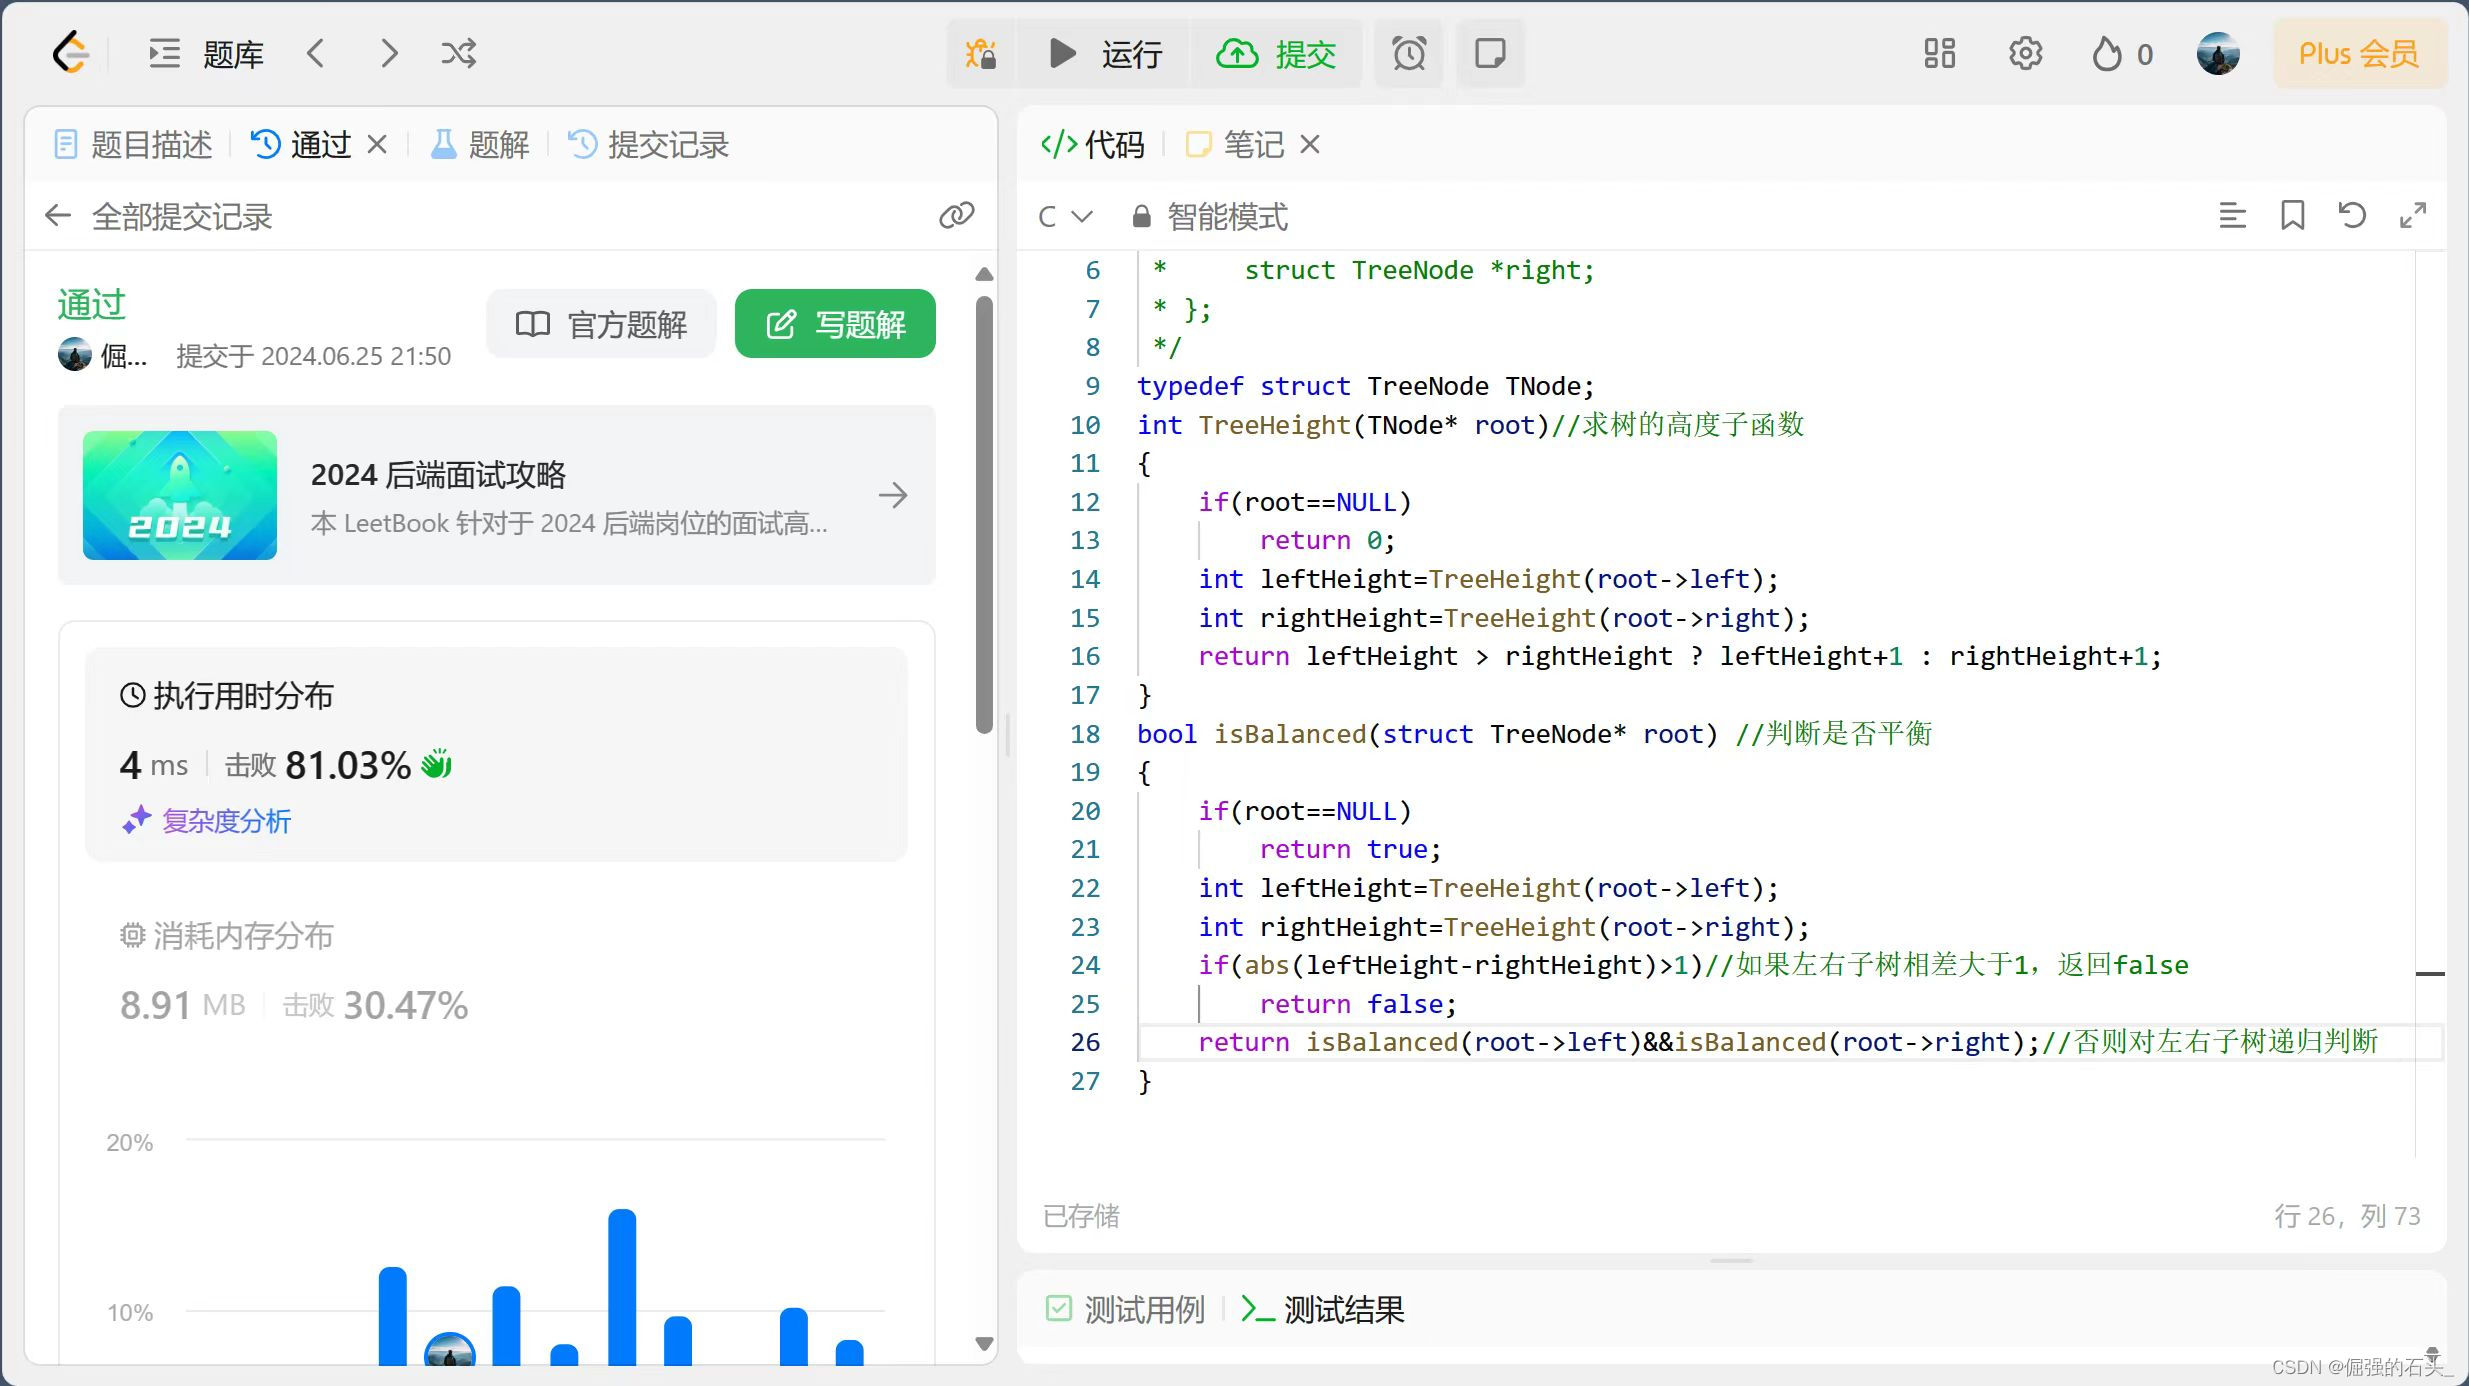Viewport: 2469px width, 1386px height.
Task: Click the bookmark icon in code editor
Action: click(2292, 215)
